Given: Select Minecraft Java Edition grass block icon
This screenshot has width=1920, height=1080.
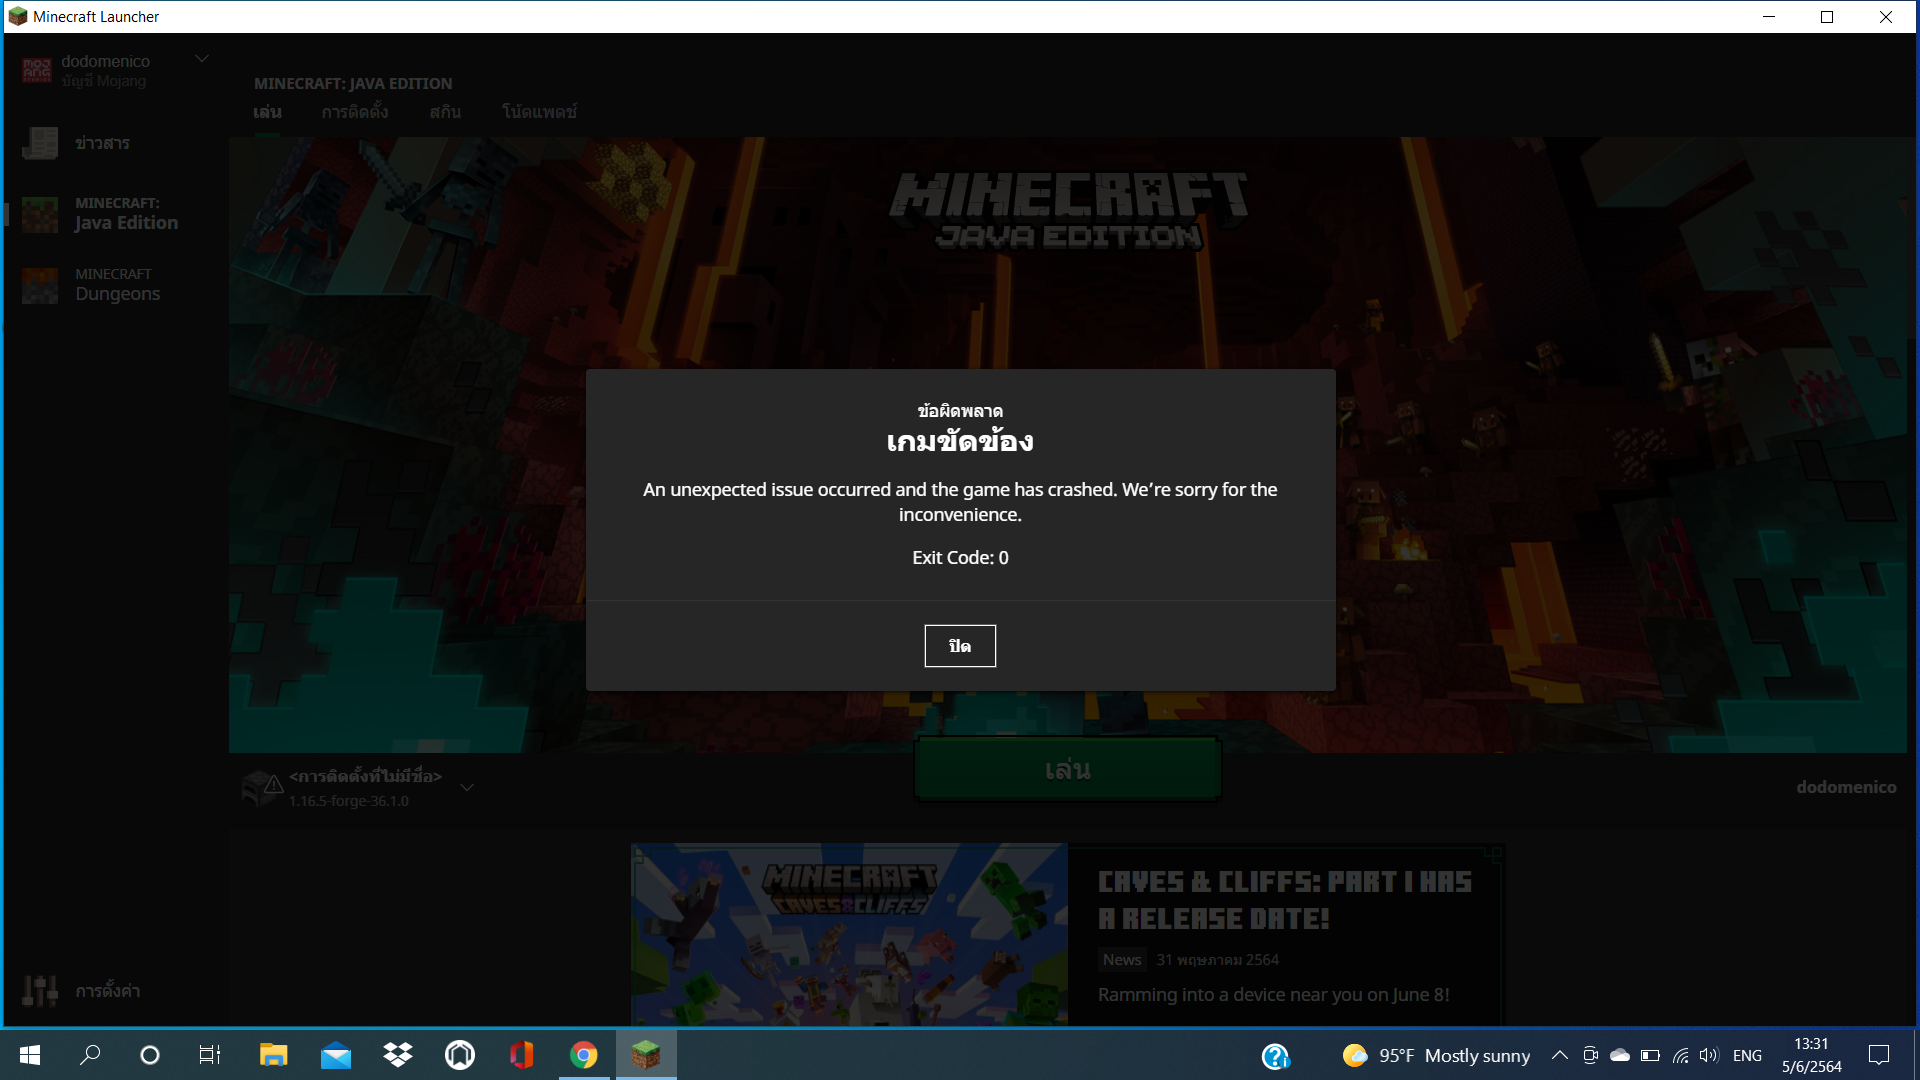Looking at the screenshot, I should pyautogui.click(x=40, y=214).
